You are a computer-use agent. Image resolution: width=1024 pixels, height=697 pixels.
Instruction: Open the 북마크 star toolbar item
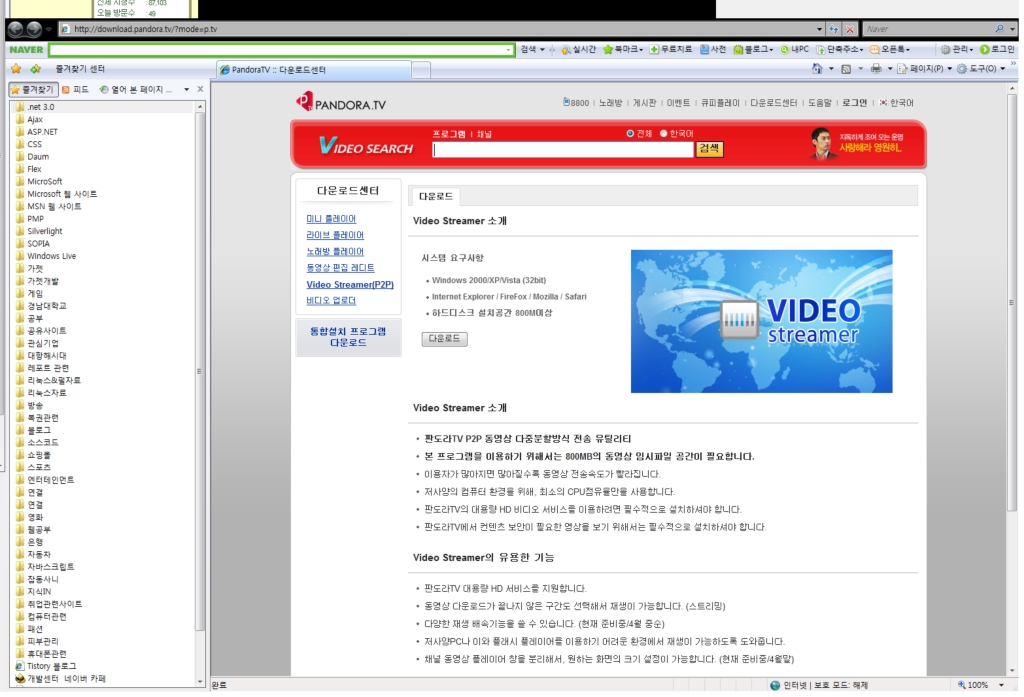coord(622,50)
